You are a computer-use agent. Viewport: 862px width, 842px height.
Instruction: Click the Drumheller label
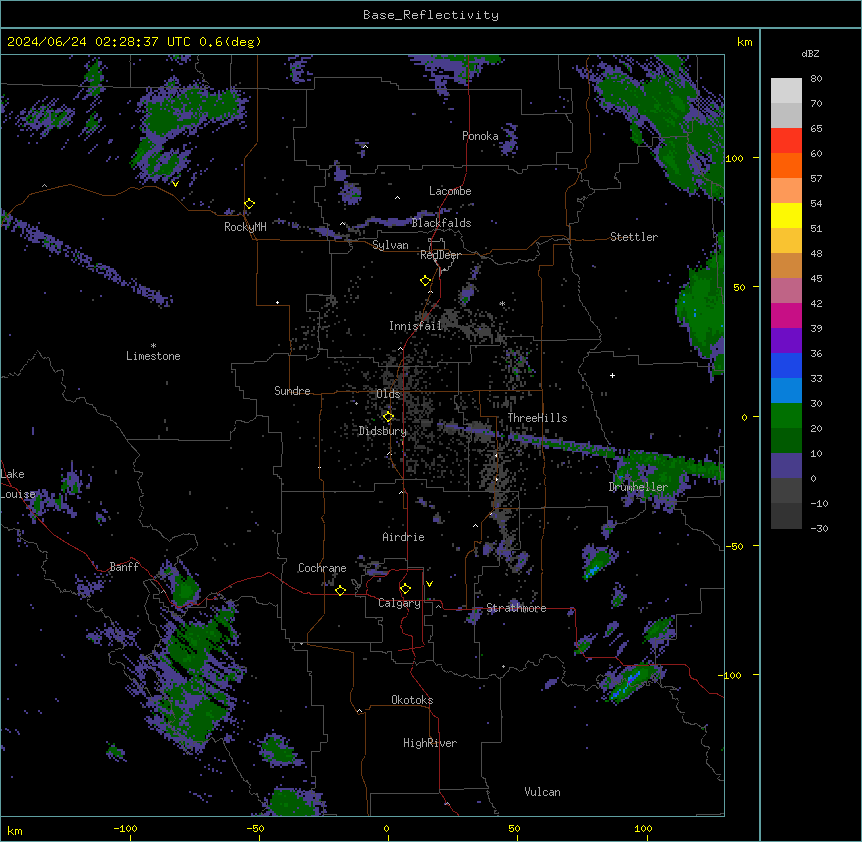[638, 487]
